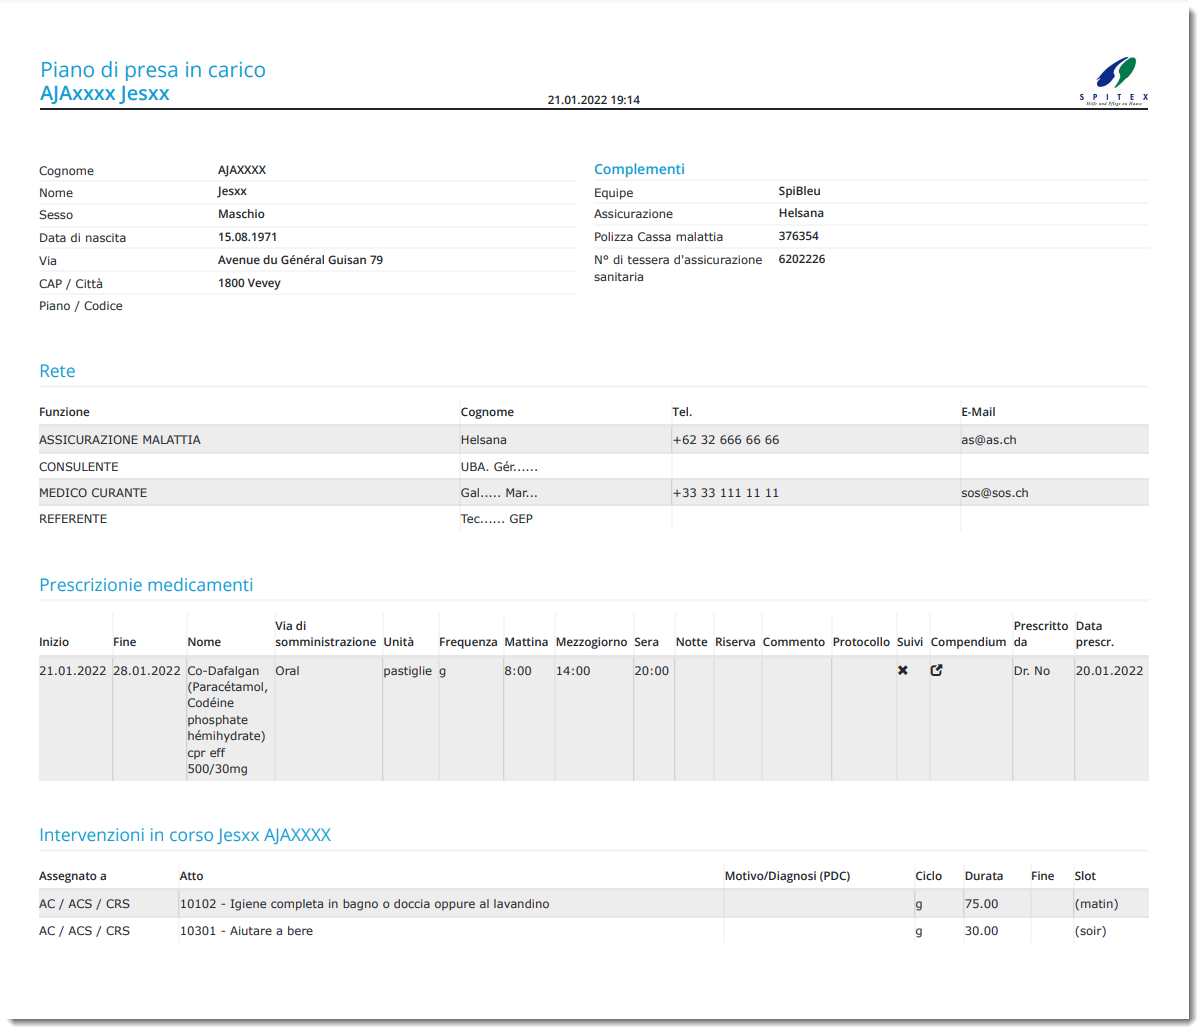
Task: Click the Frequenza column header
Action: click(467, 642)
